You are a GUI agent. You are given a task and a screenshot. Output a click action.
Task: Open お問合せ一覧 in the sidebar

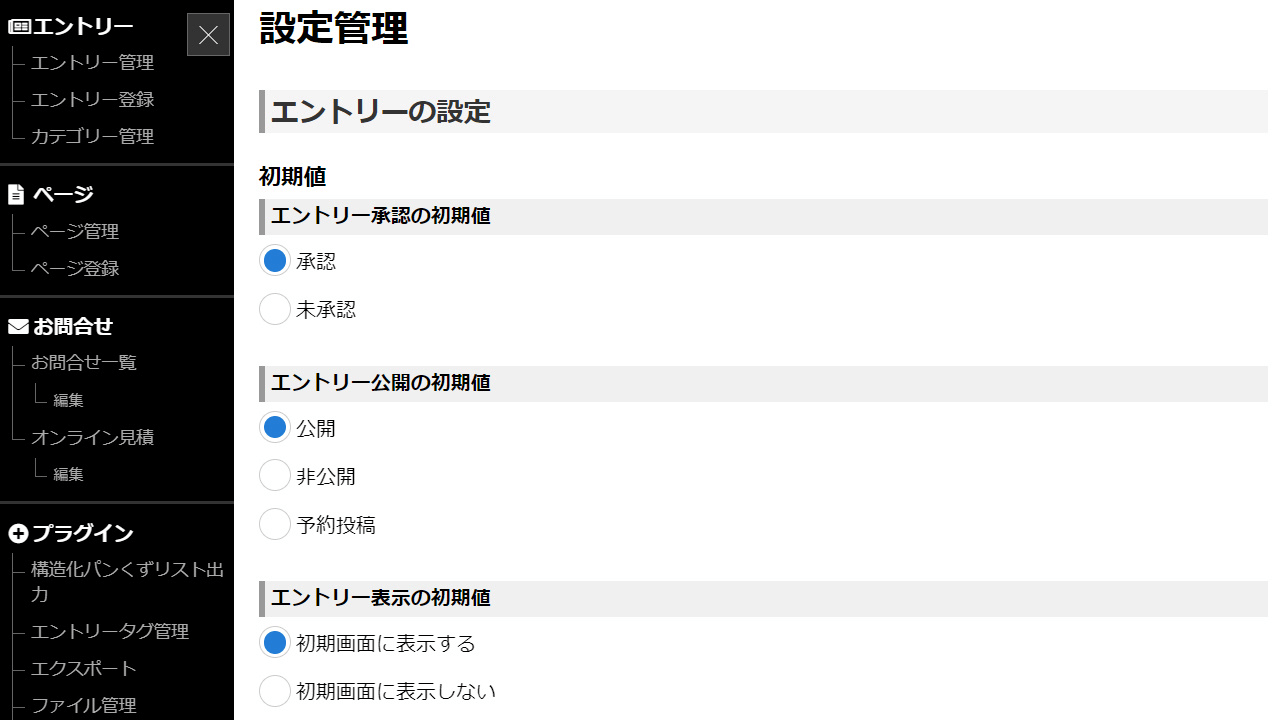pos(84,363)
